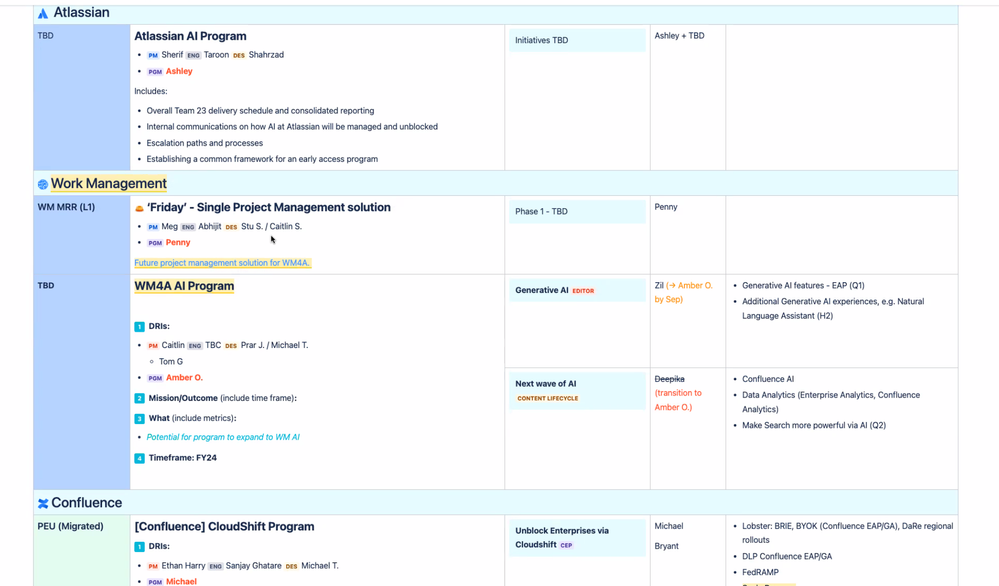The height and width of the screenshot is (586, 999).
Task: Click the PM badge before Ethan Harry
Action: (x=153, y=566)
